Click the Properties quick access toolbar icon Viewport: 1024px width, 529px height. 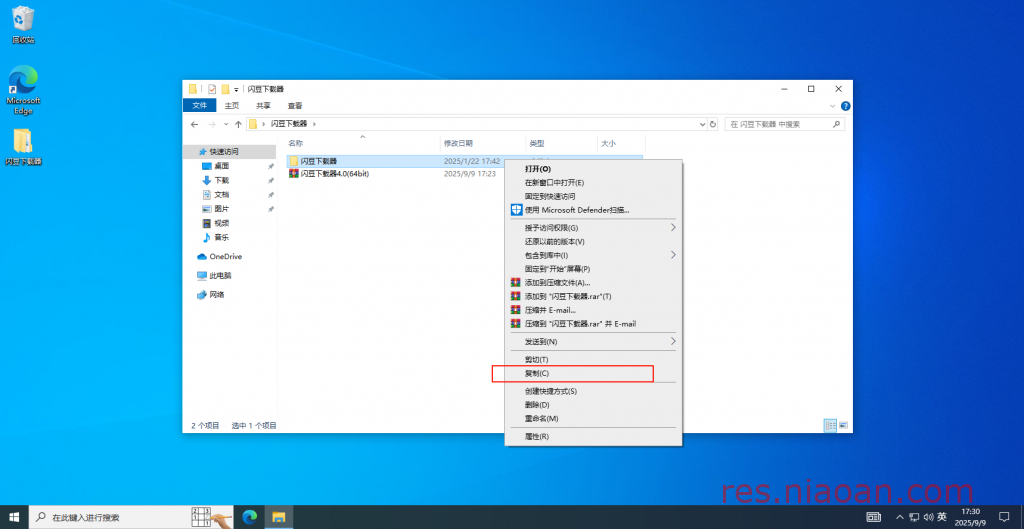[x=212, y=89]
